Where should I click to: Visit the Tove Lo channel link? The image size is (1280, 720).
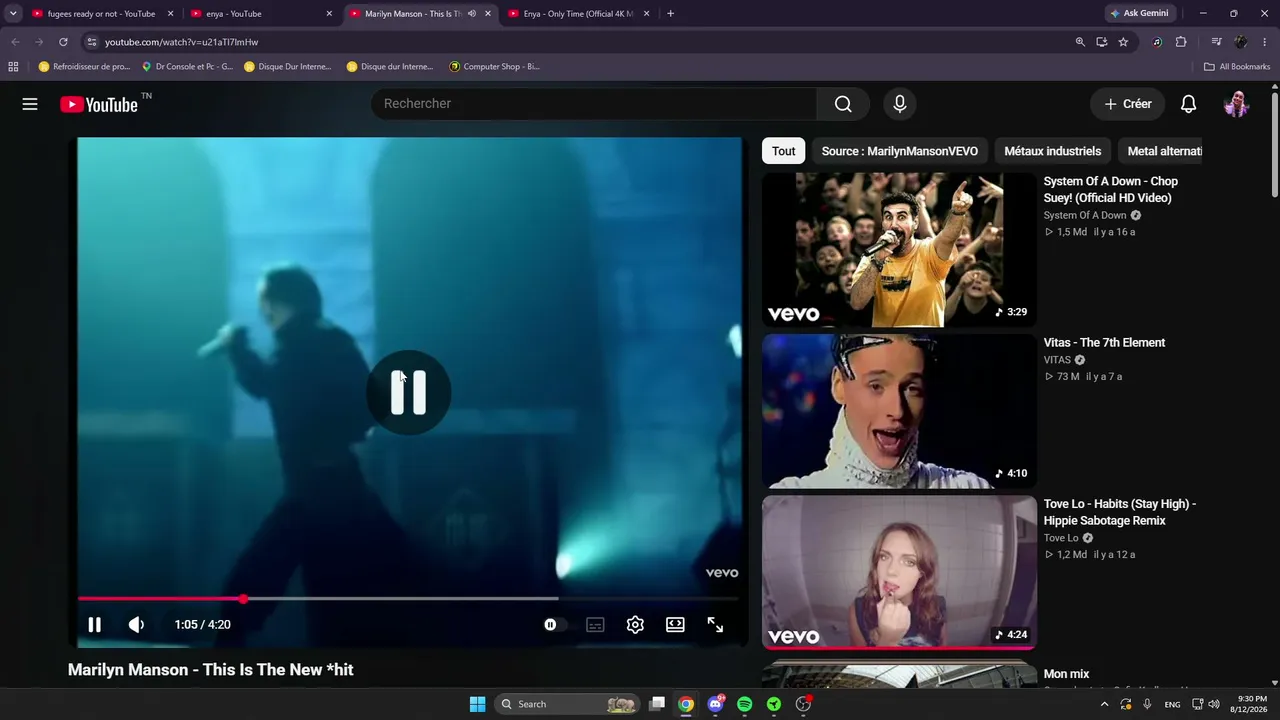1061,538
